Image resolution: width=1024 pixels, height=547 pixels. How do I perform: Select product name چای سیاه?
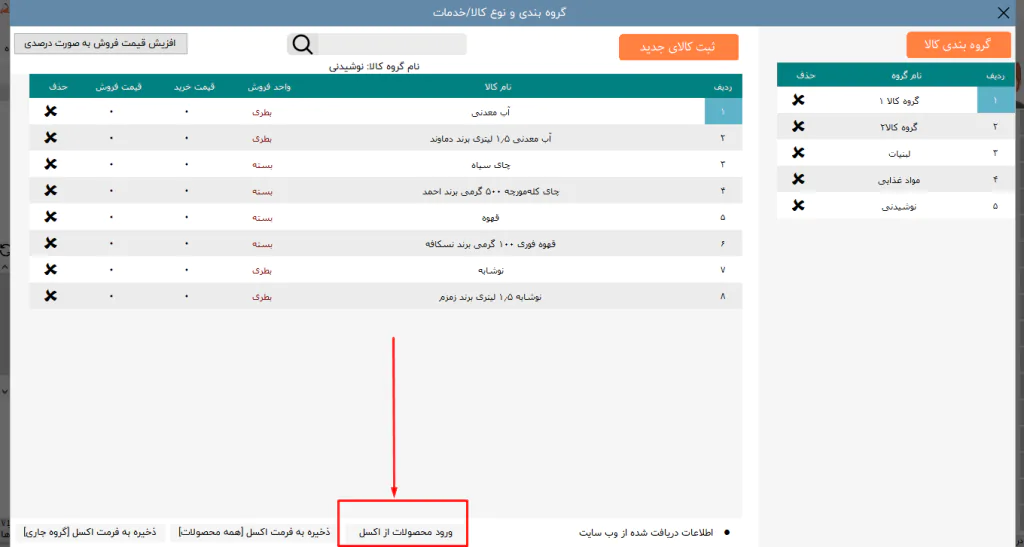pos(490,165)
